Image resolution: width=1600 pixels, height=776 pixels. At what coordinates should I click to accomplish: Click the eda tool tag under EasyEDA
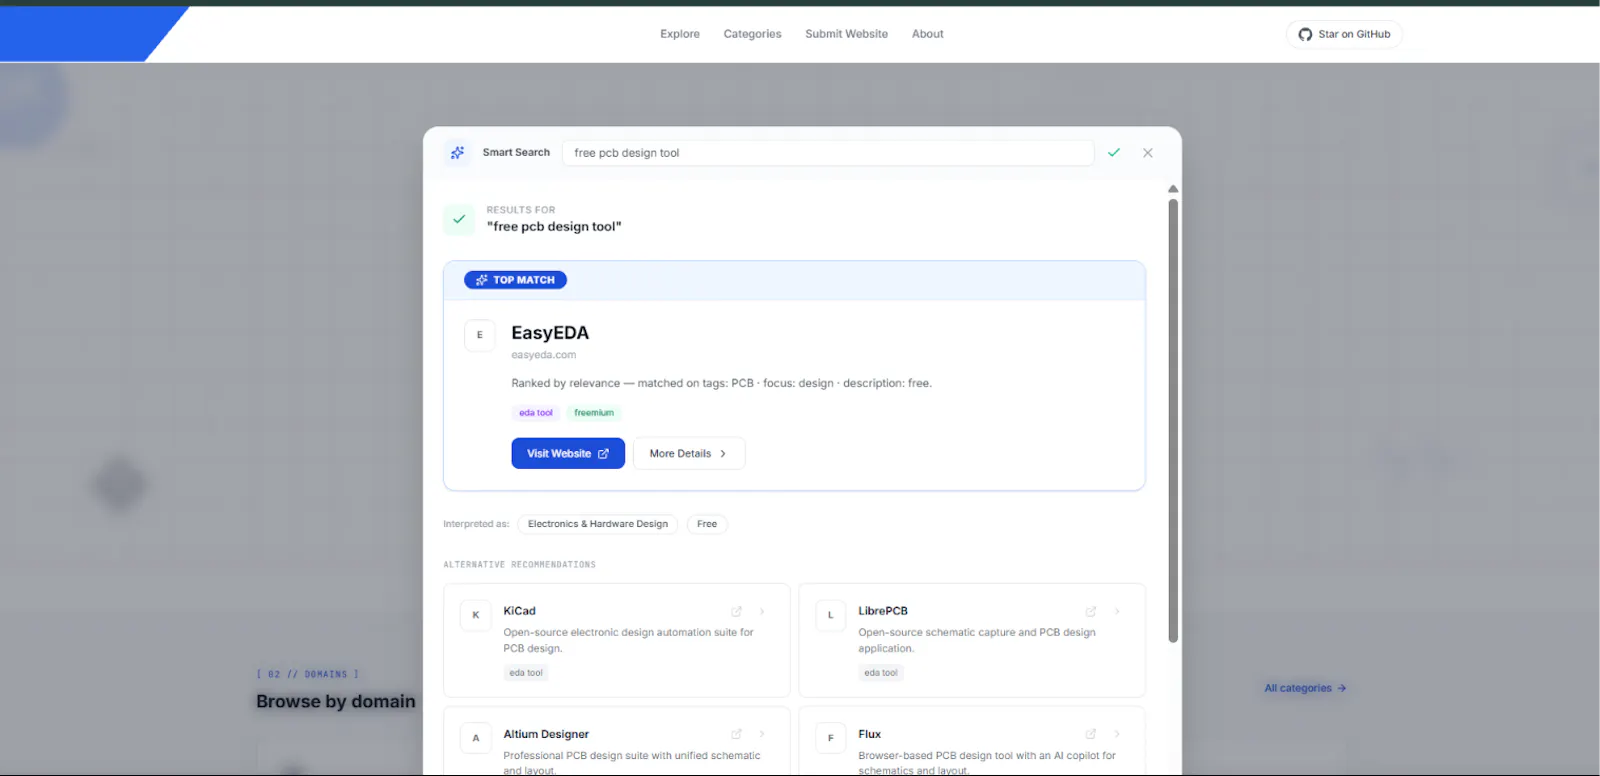tap(536, 413)
